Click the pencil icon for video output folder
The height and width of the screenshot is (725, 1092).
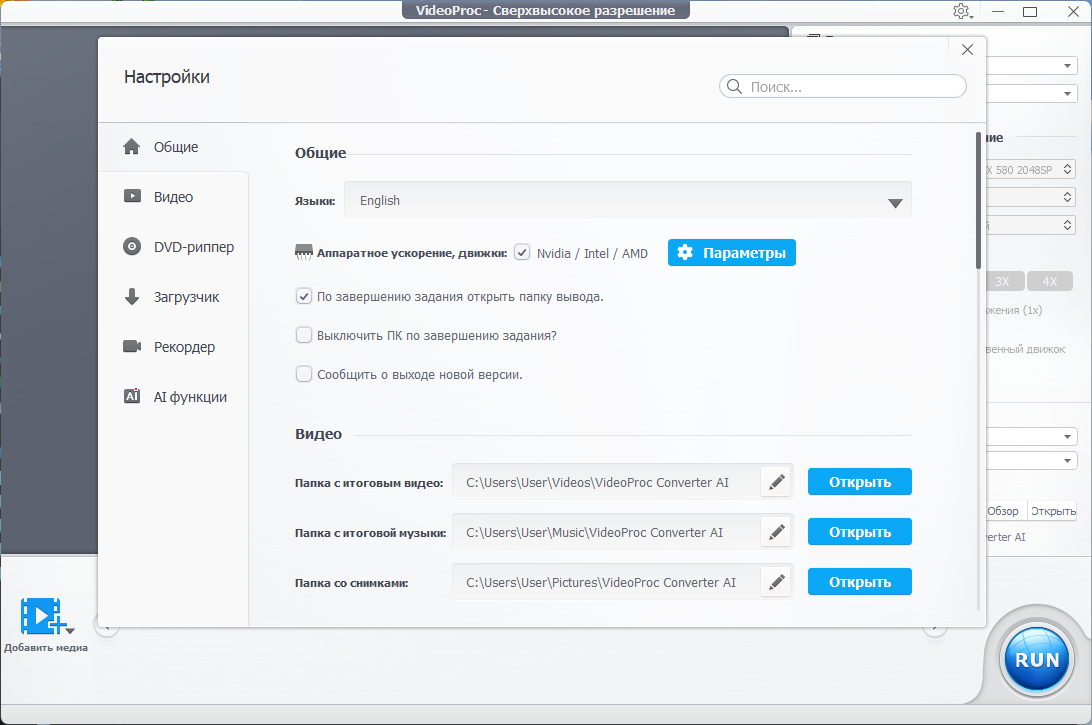(776, 482)
